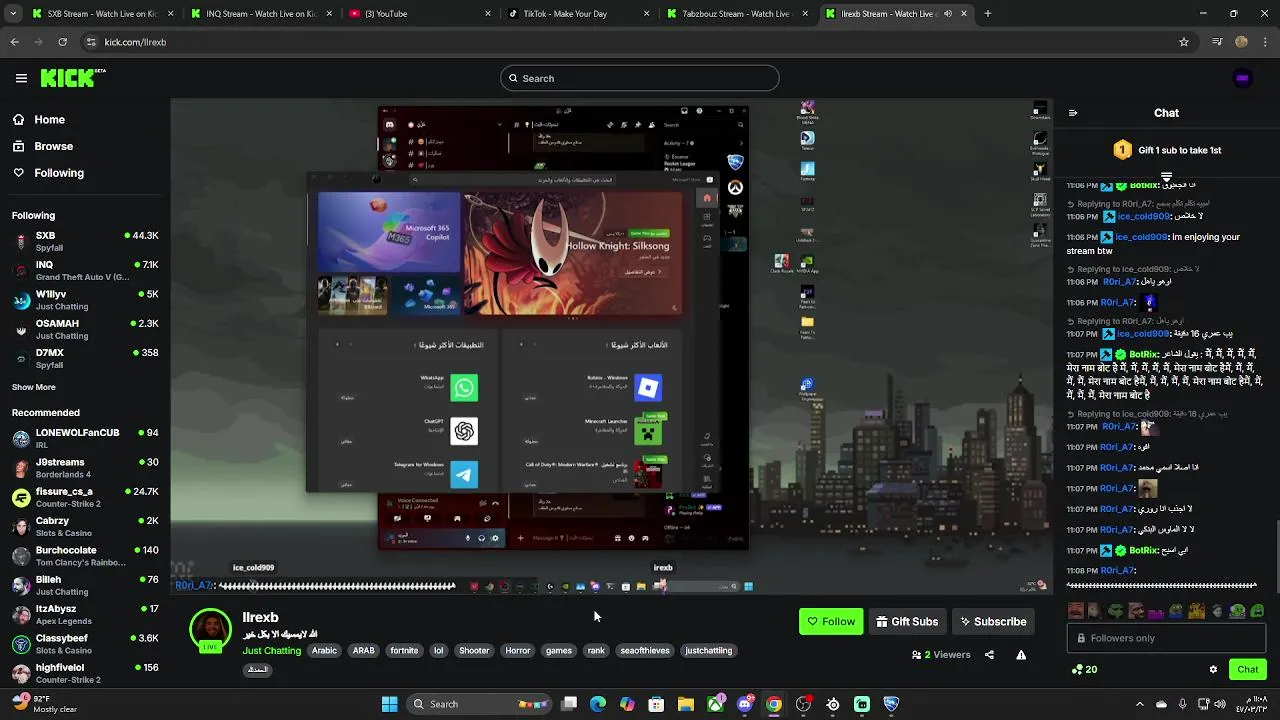The width and height of the screenshot is (1280, 720).
Task: Open chat settings gear icon
Action: point(1213,670)
